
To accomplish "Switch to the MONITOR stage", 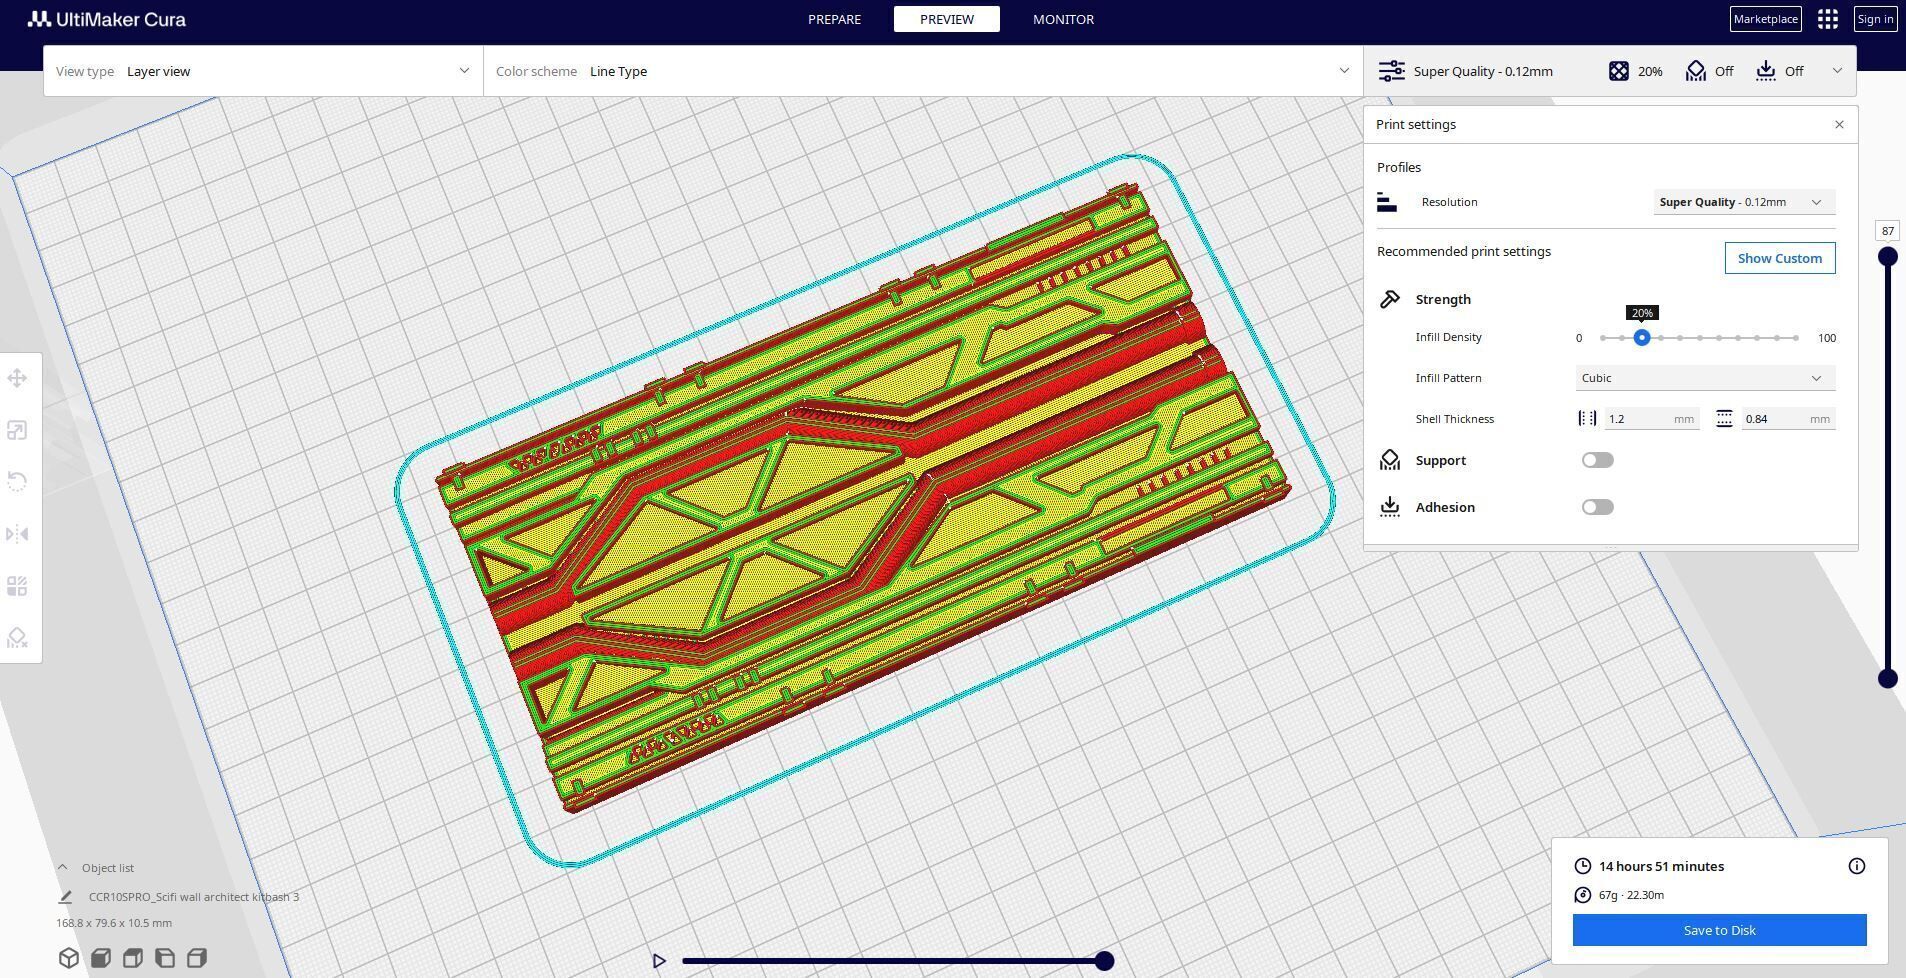I will click(x=1063, y=19).
